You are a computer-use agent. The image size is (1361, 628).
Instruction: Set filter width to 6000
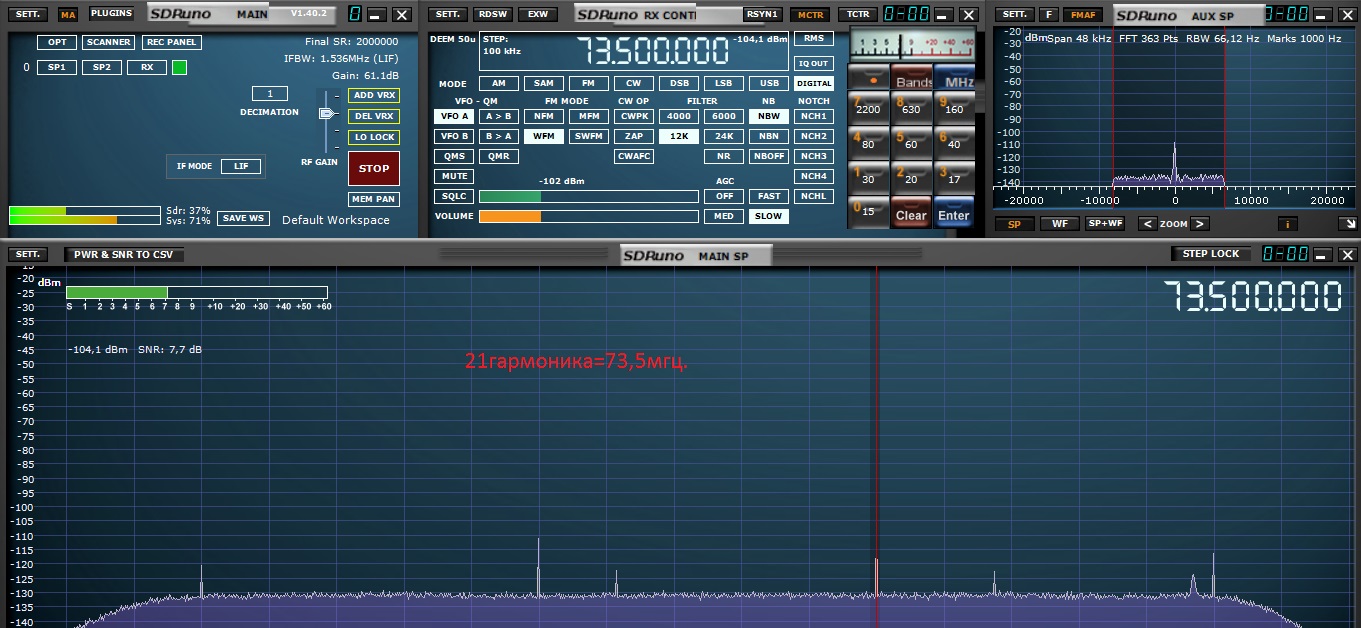(x=723, y=116)
